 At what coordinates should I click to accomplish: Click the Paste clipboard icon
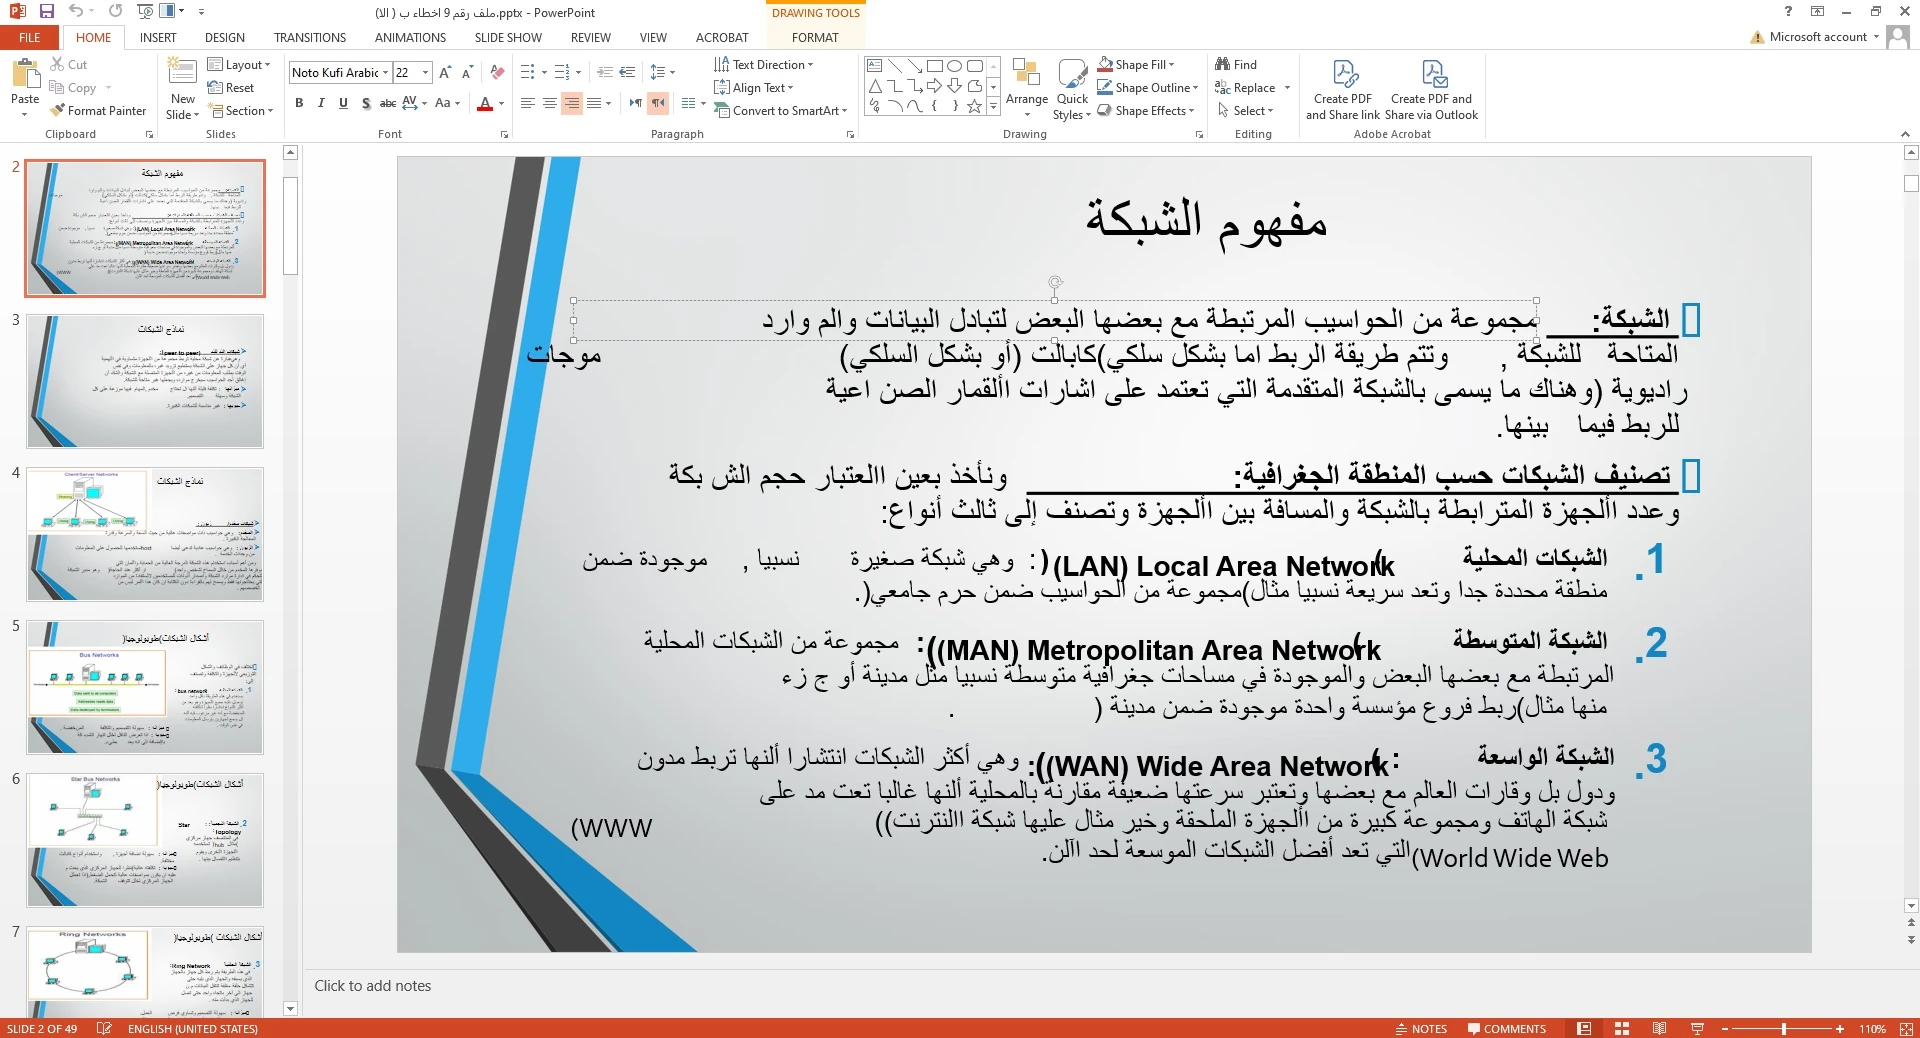pyautogui.click(x=24, y=76)
